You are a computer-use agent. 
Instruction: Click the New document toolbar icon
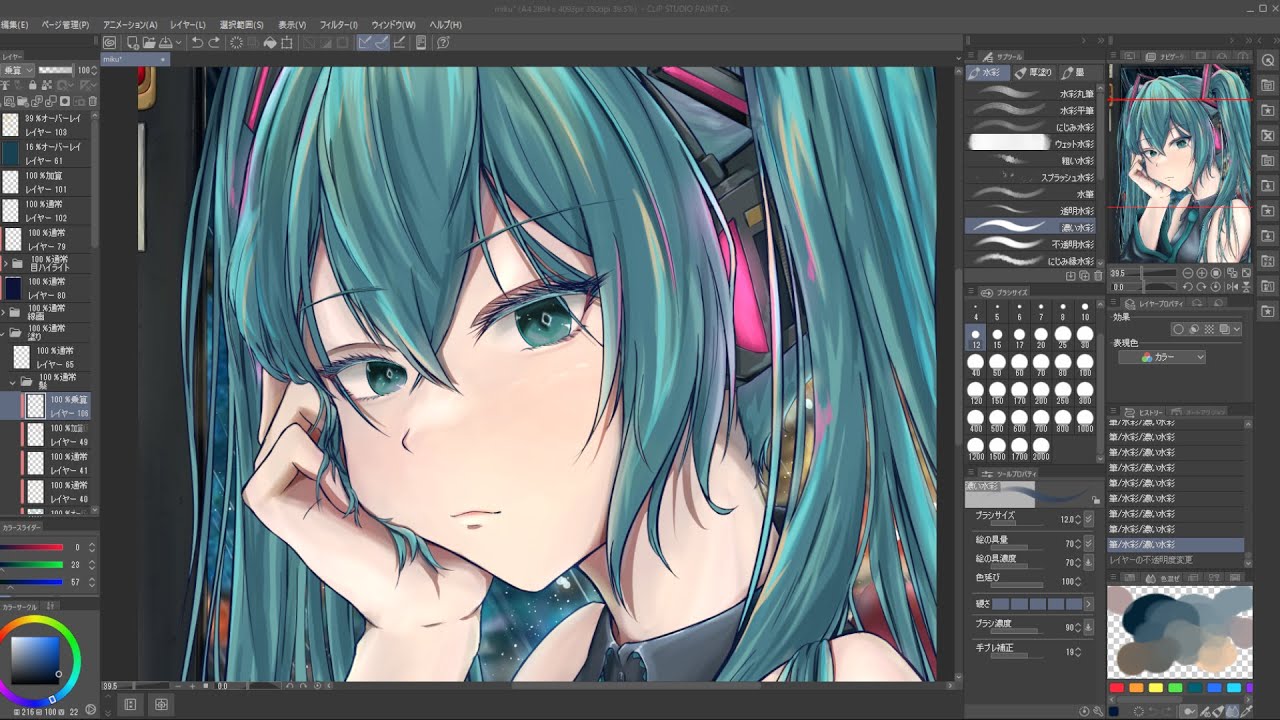tap(132, 43)
